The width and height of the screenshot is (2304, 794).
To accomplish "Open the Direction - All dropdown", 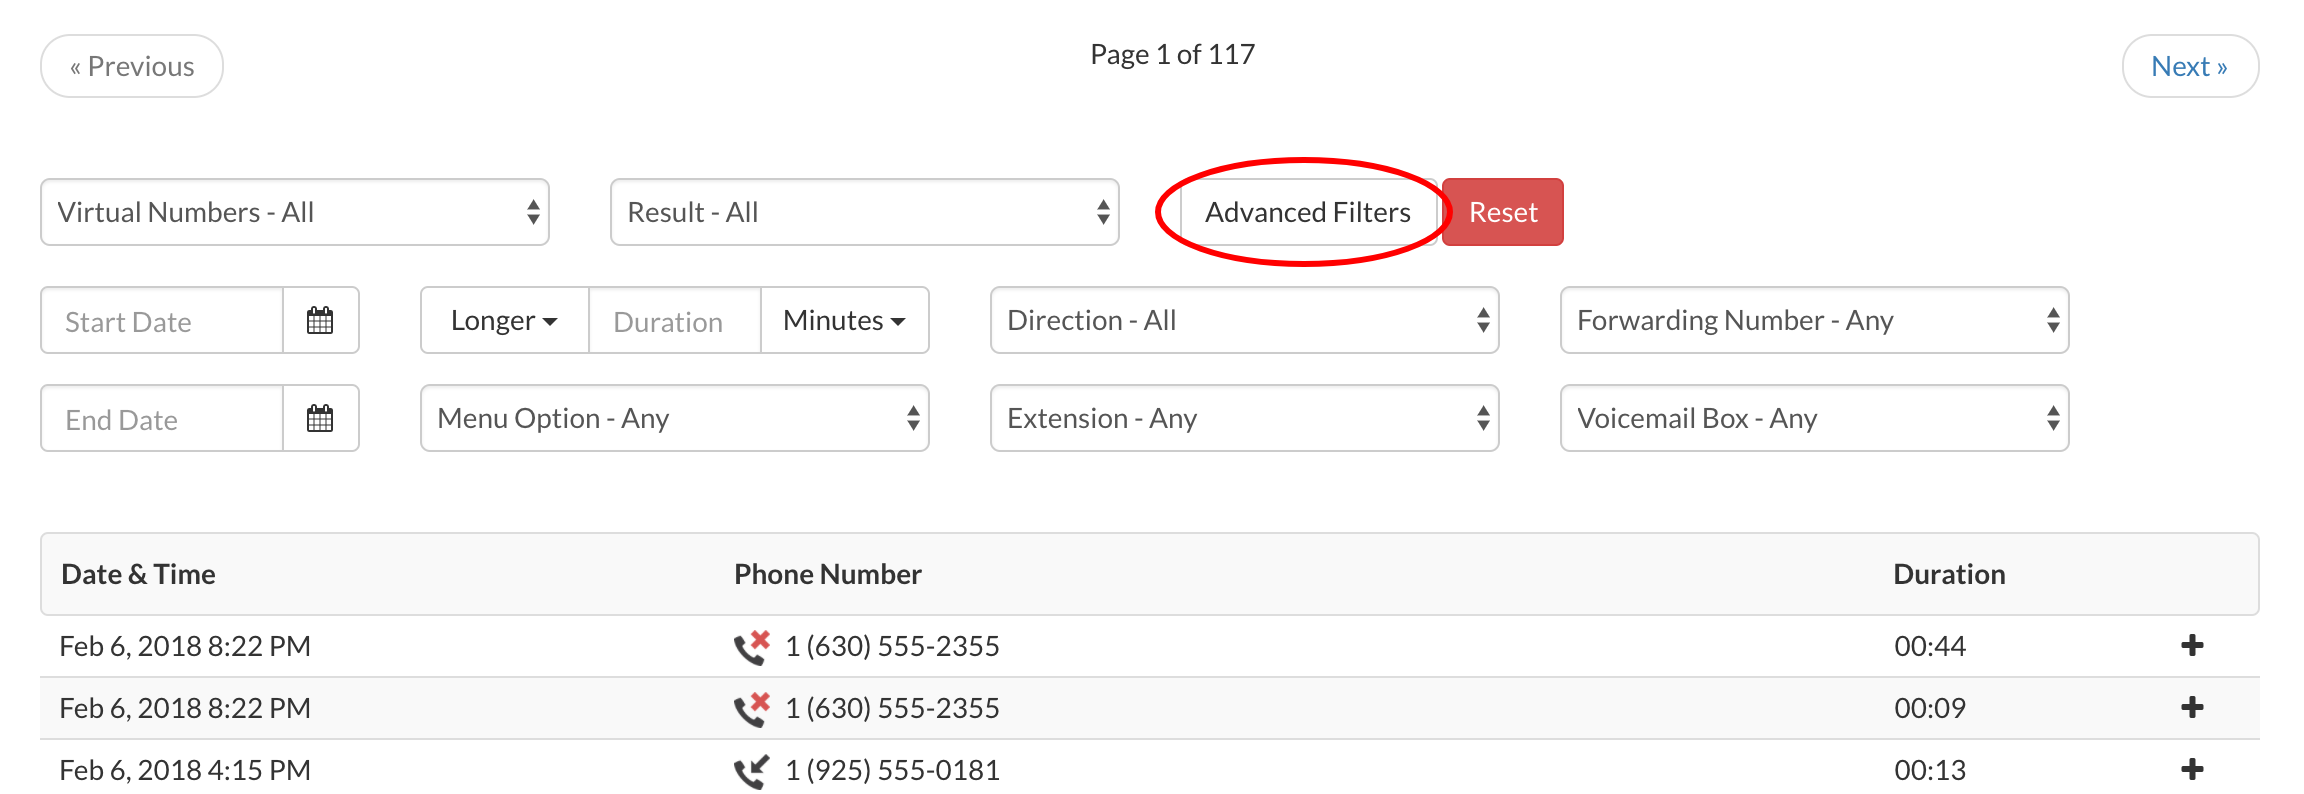I will [1245, 320].
